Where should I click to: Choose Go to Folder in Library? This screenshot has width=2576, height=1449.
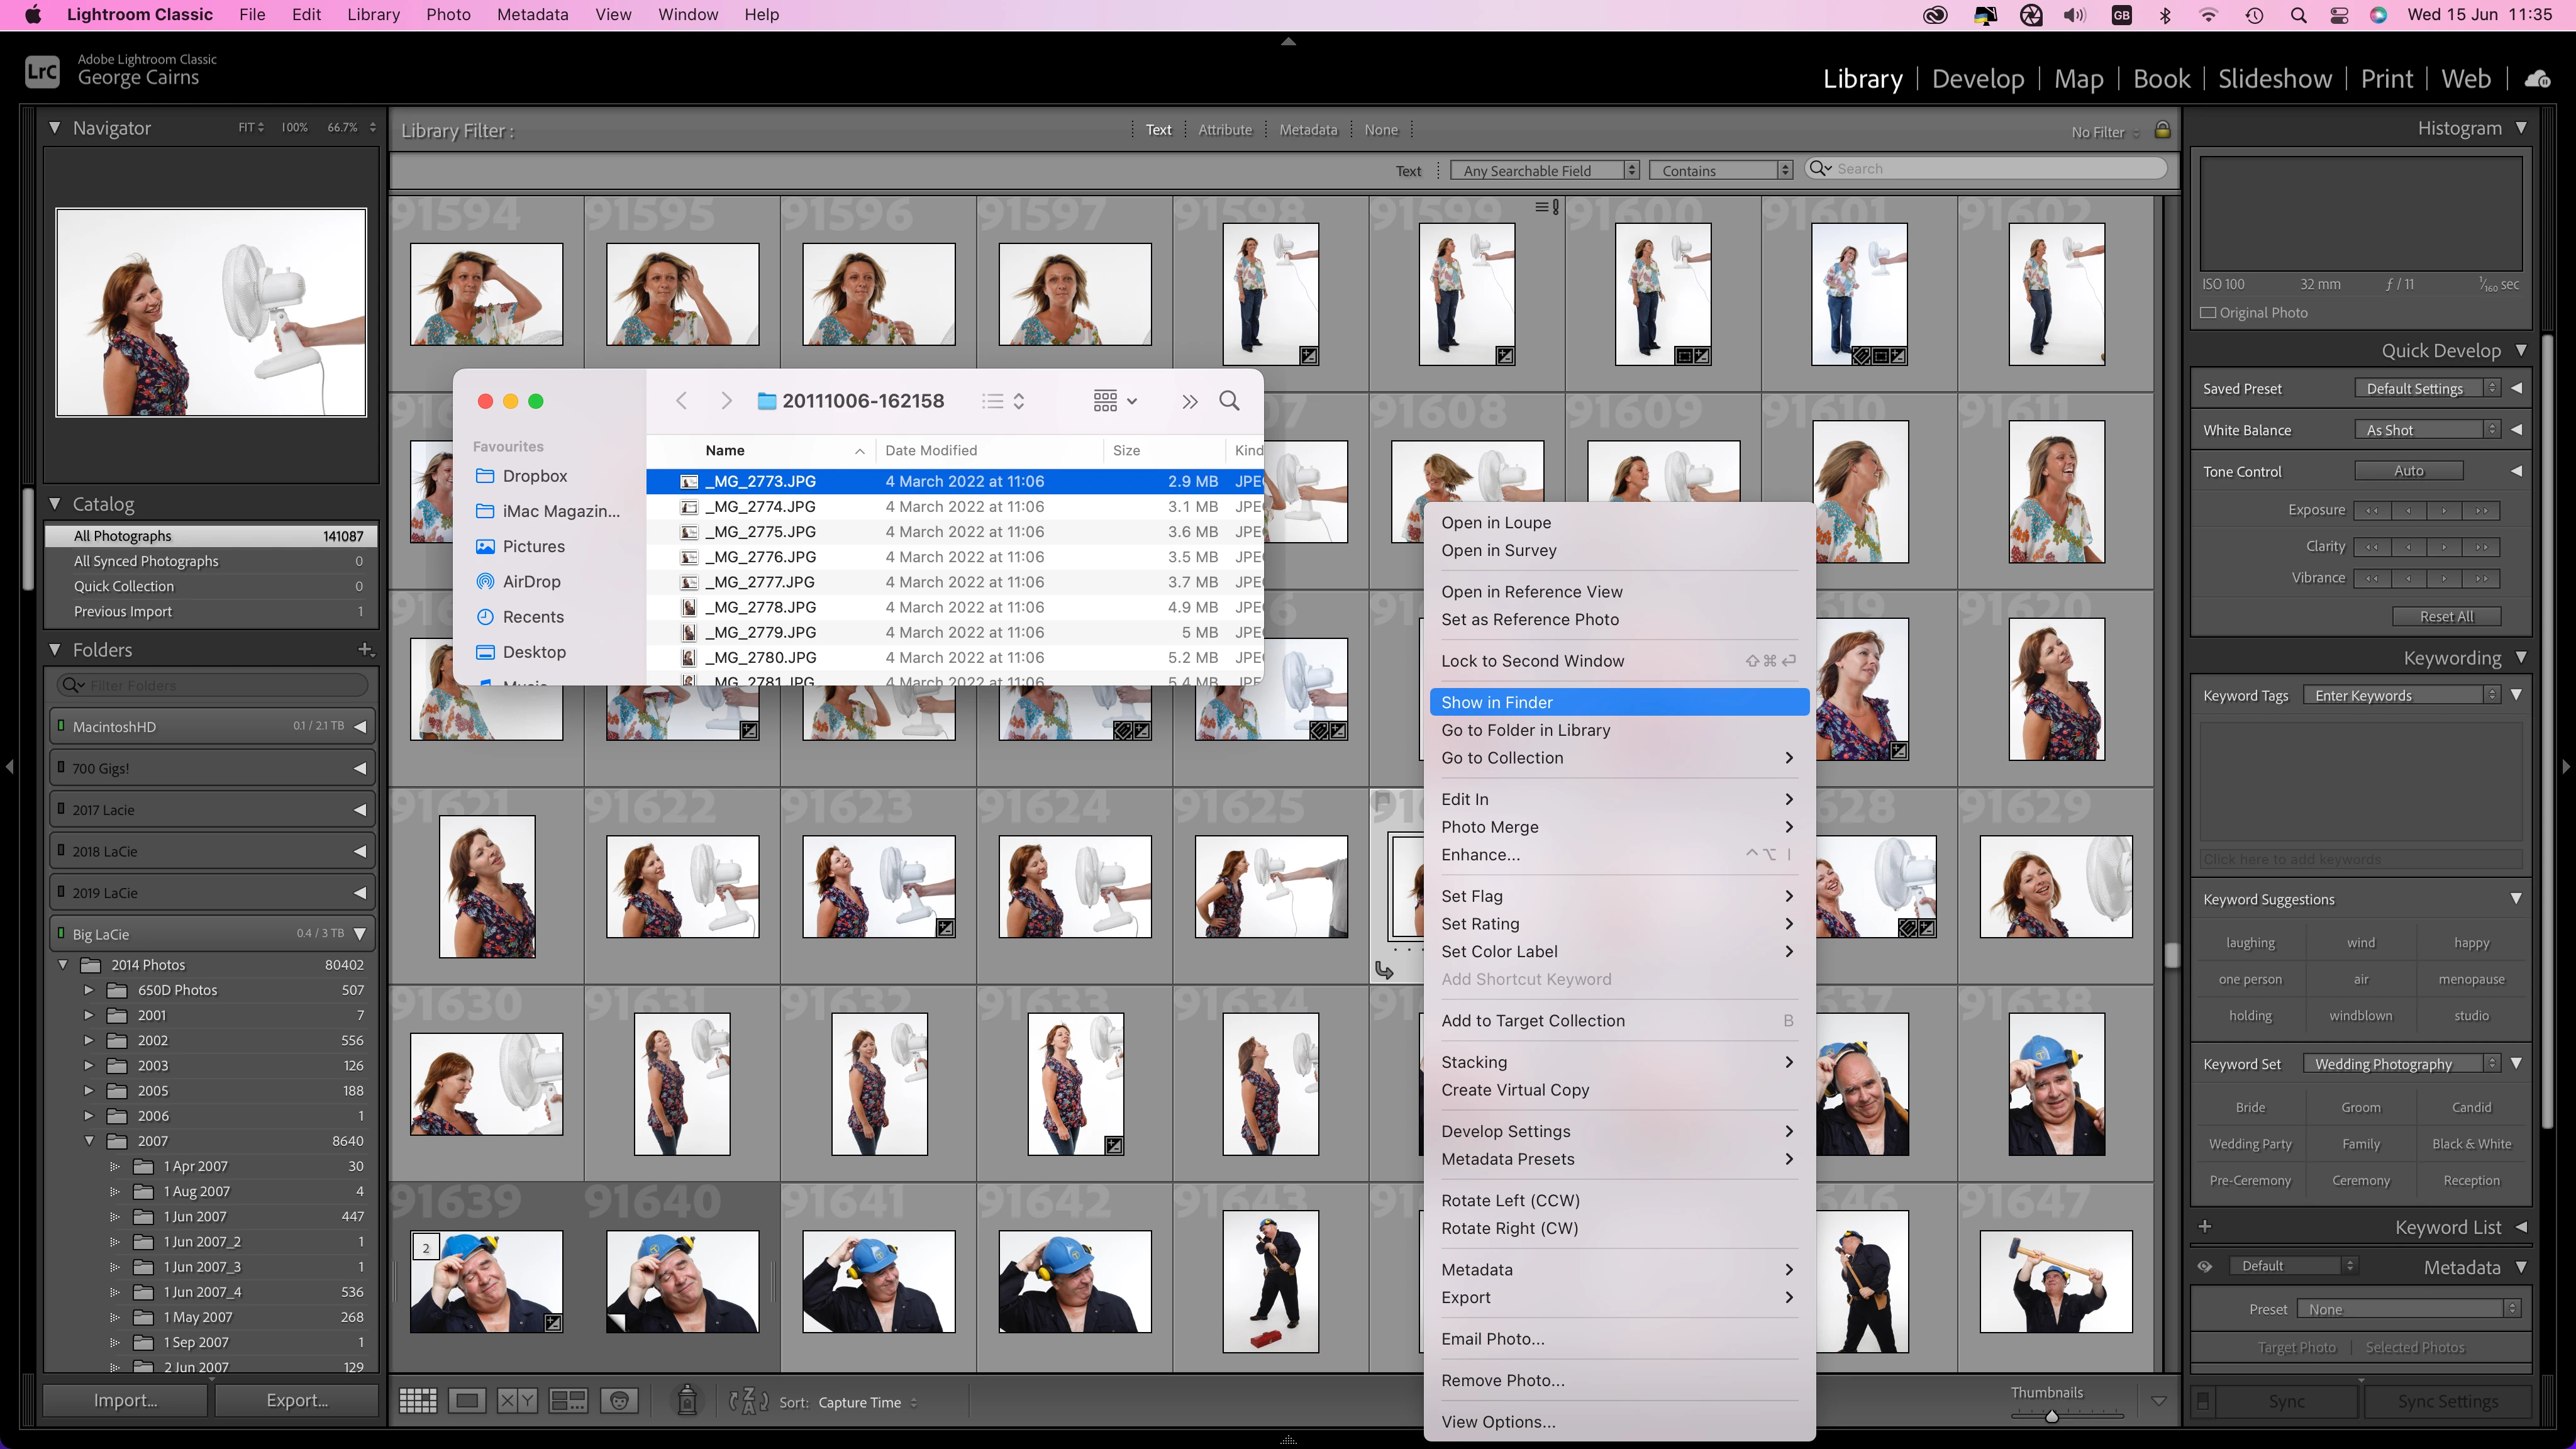(x=1525, y=730)
